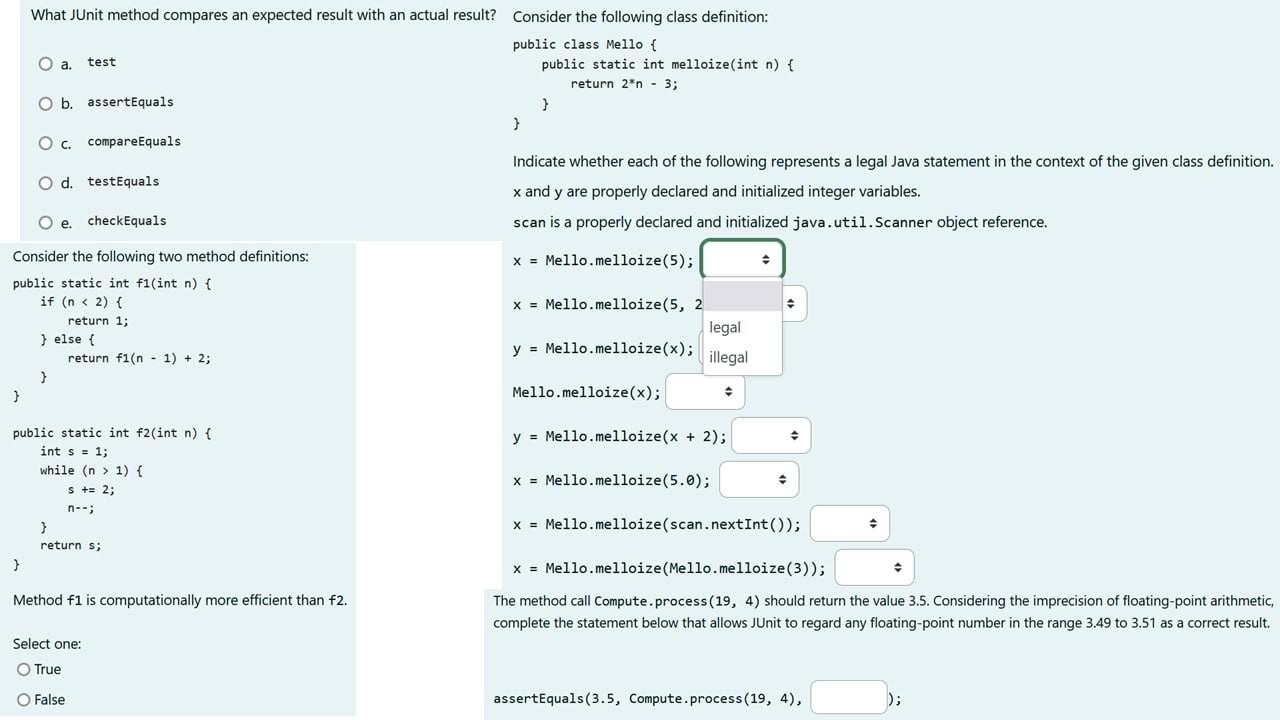
Task: Select False for the f1 efficiency question
Action: tap(23, 699)
